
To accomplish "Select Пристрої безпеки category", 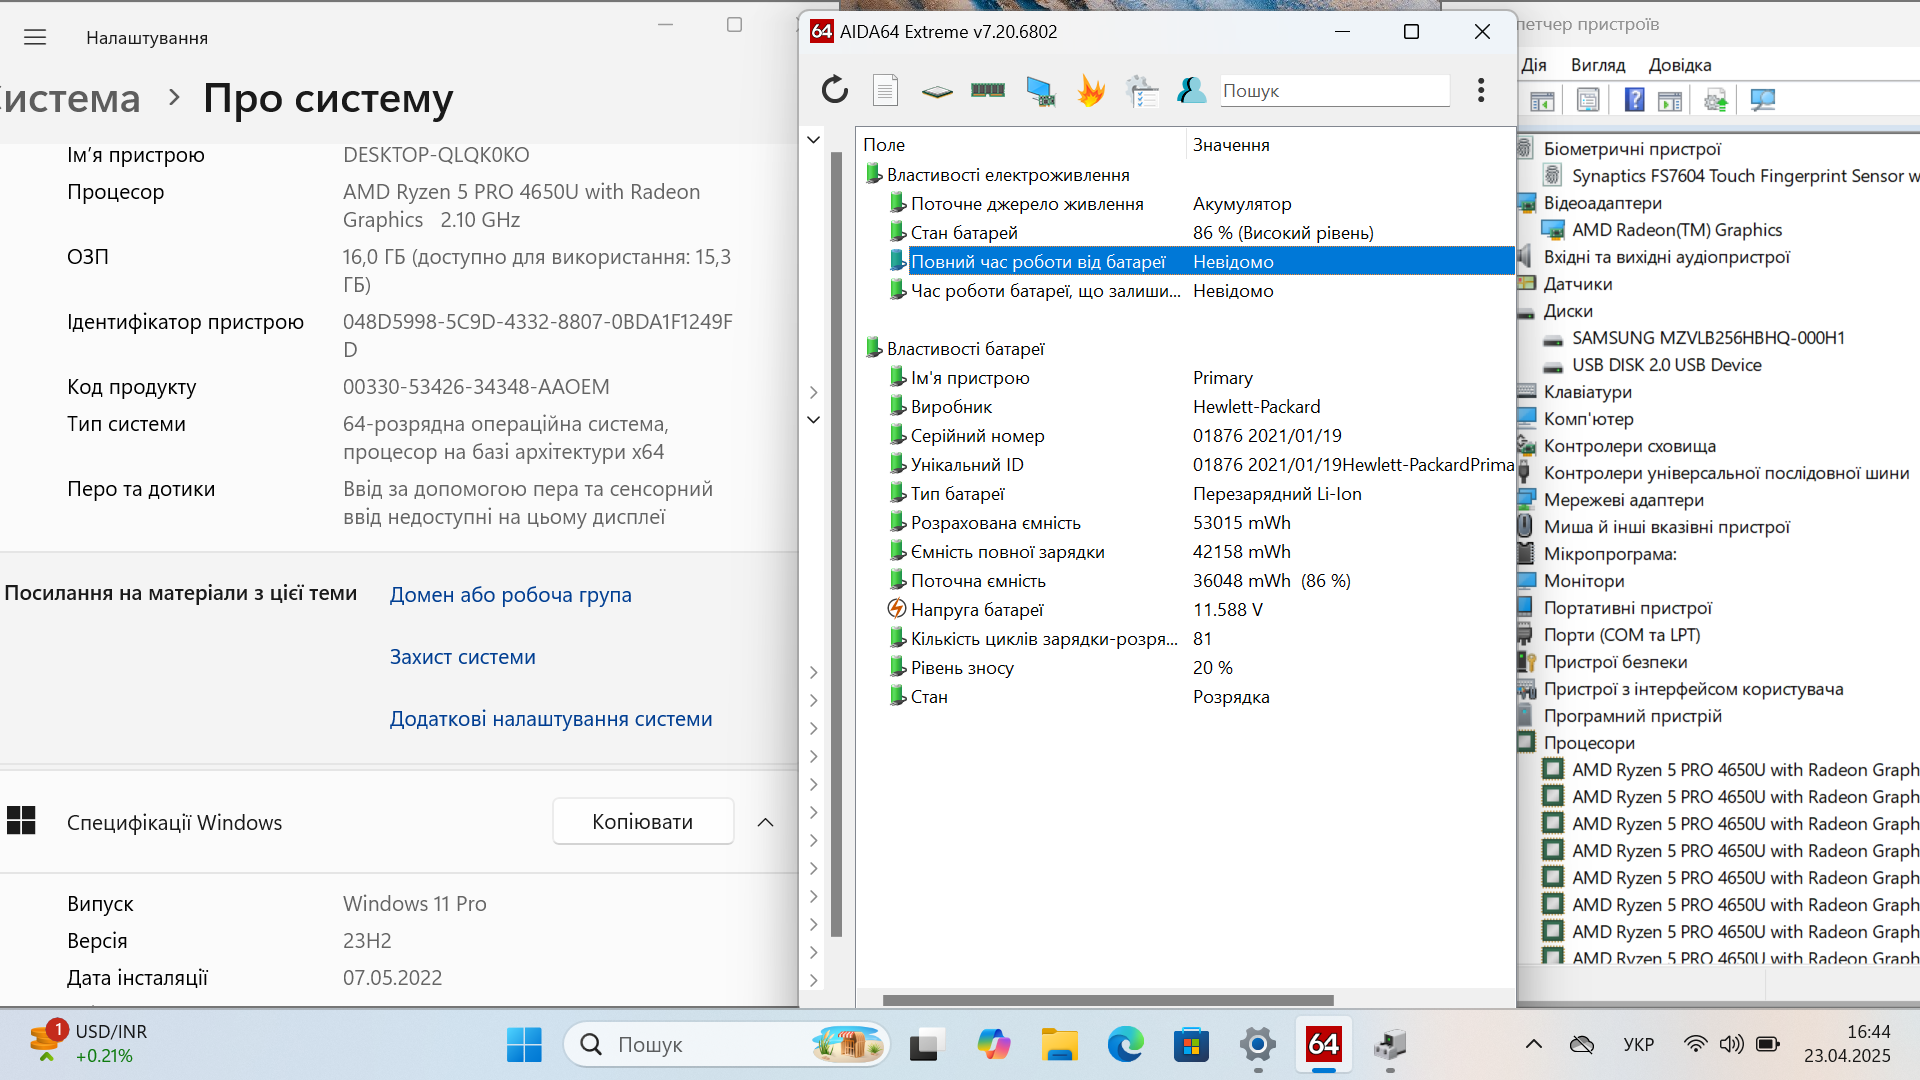I will (x=1615, y=662).
